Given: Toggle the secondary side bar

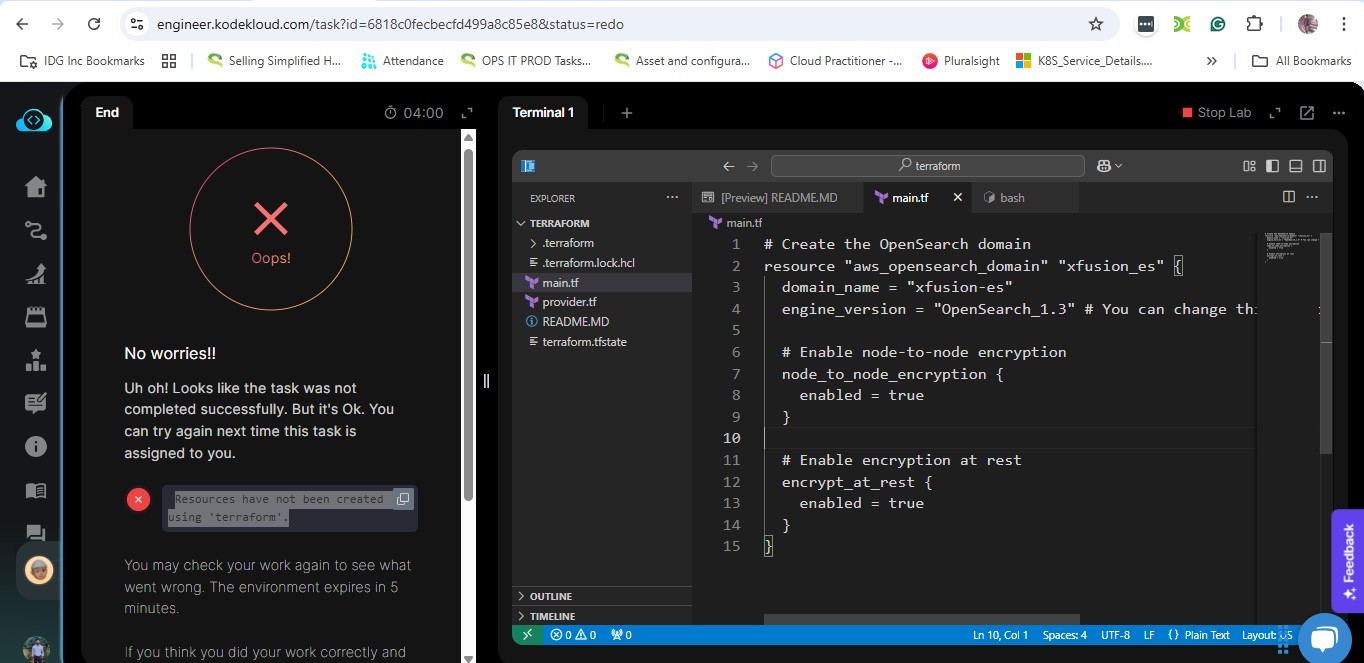Looking at the screenshot, I should [1319, 166].
